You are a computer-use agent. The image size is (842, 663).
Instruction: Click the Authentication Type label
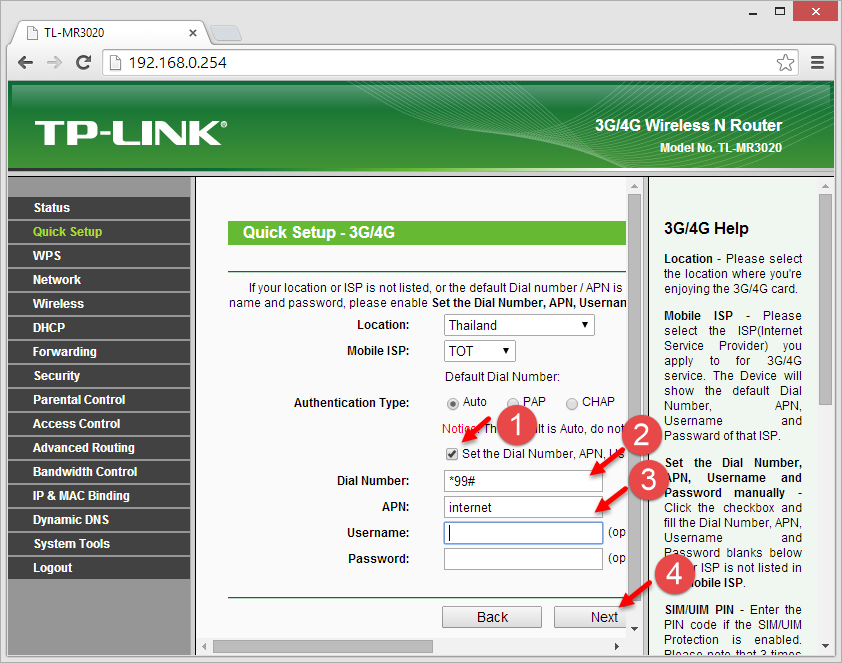pyautogui.click(x=351, y=403)
